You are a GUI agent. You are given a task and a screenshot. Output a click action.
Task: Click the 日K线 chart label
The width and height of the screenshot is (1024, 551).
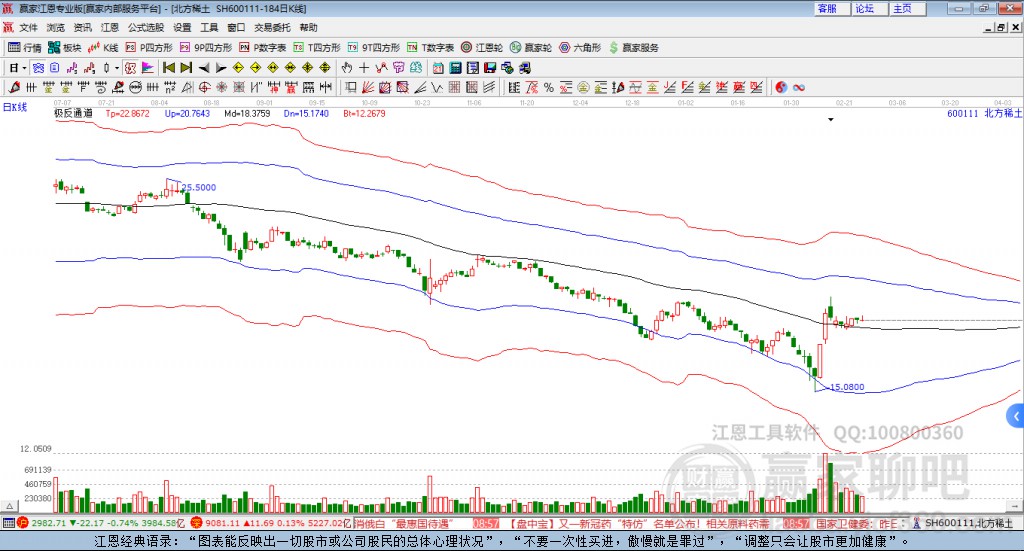pos(15,107)
